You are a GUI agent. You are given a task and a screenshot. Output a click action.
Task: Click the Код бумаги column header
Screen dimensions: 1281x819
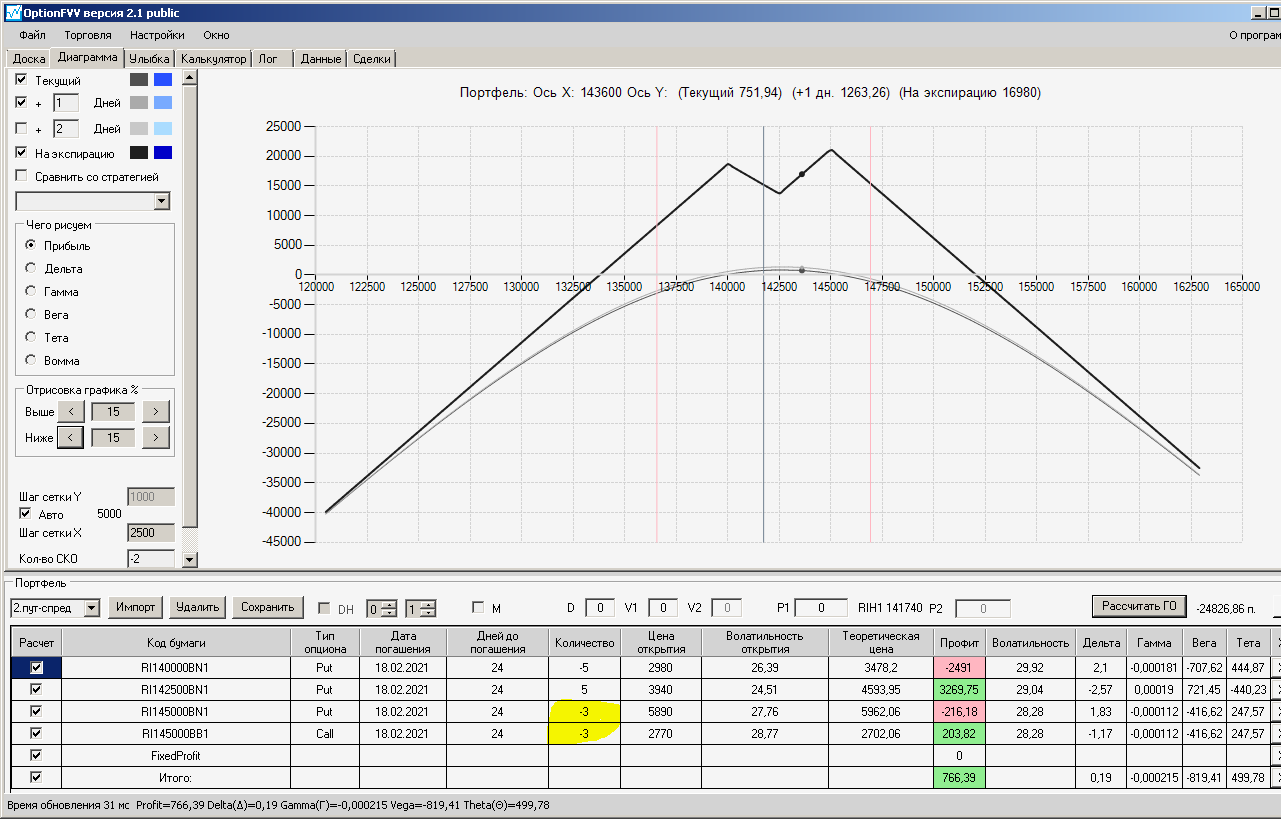click(x=176, y=641)
